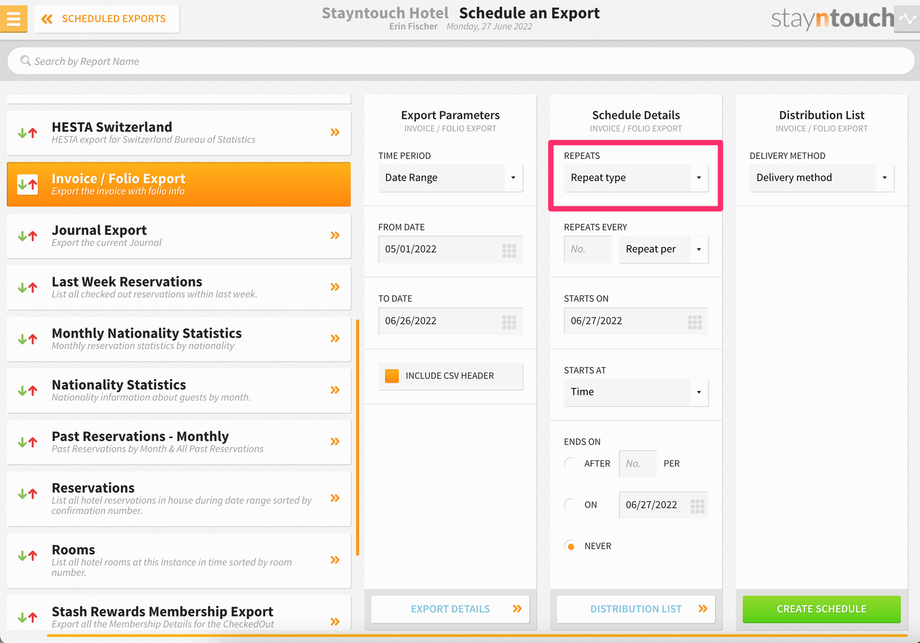Viewport: 920px width, 643px height.
Task: Click the From Date field 05/01/2022
Action: click(x=450, y=249)
